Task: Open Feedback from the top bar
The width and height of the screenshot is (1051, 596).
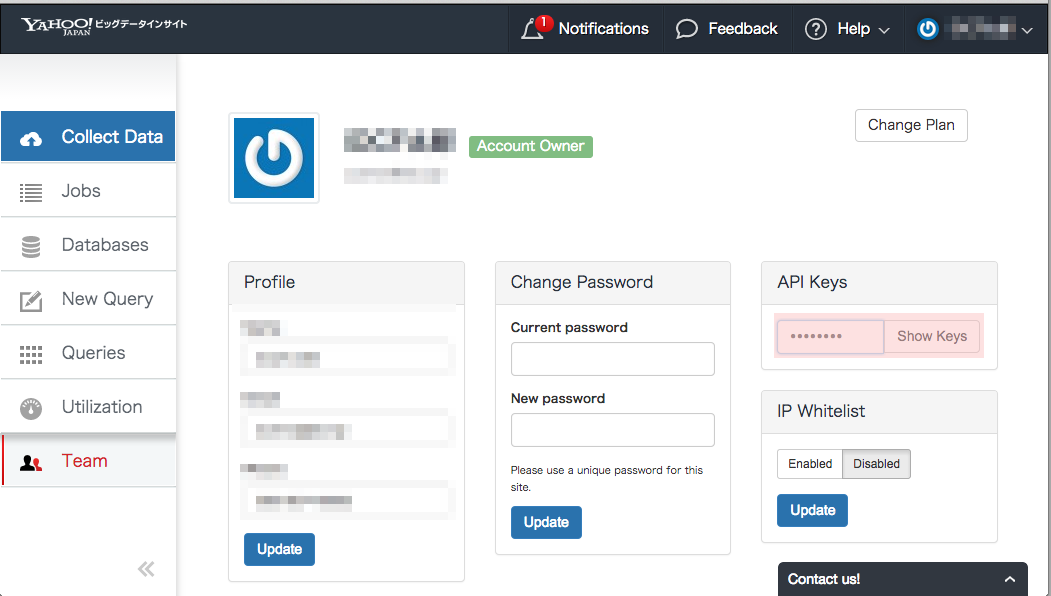Action: [x=727, y=29]
